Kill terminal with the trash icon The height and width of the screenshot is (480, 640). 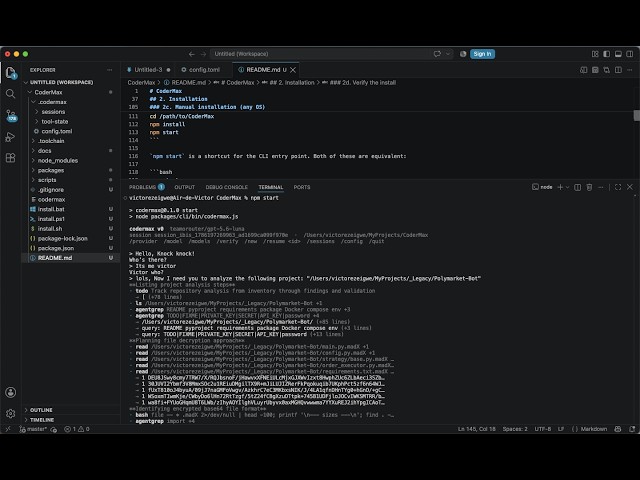pos(589,187)
